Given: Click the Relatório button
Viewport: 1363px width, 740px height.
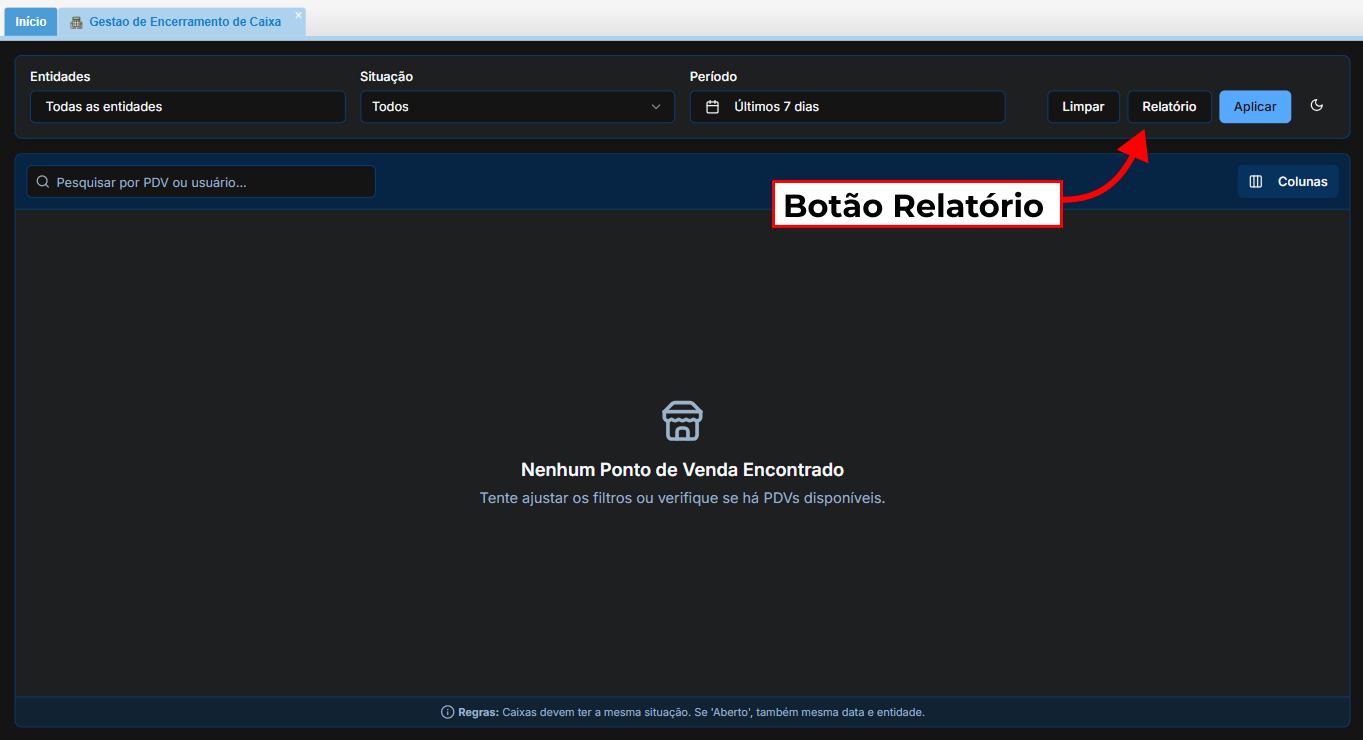Looking at the screenshot, I should (x=1169, y=107).
